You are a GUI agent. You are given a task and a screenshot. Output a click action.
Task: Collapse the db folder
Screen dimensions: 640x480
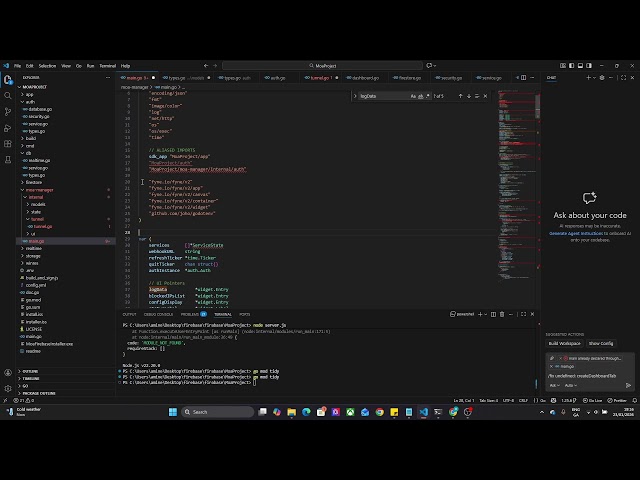click(x=28, y=153)
